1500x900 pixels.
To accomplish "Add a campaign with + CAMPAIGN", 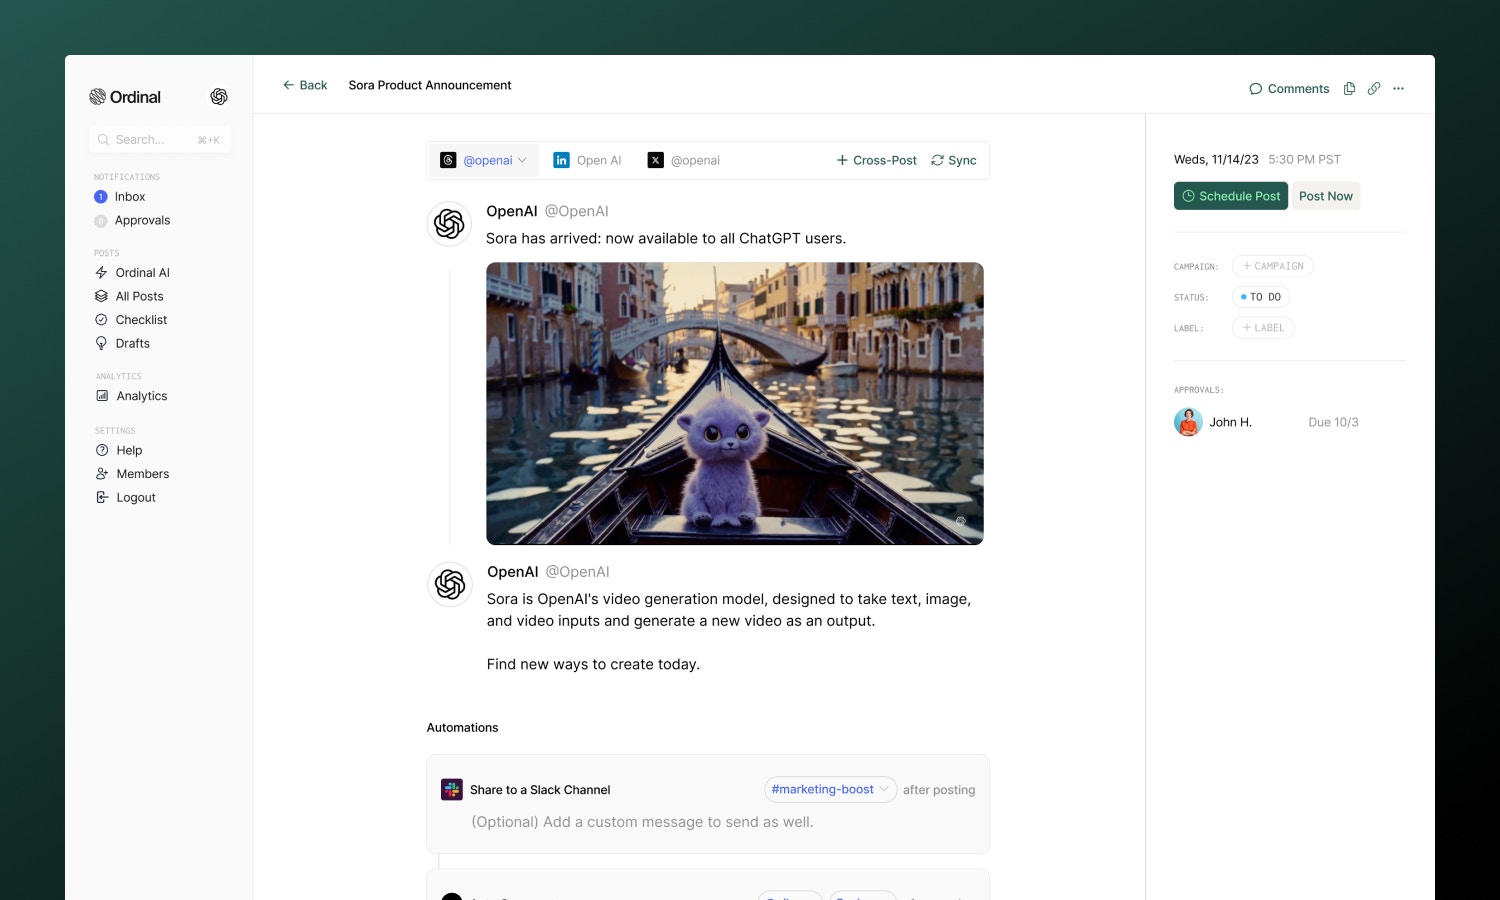I will click(1273, 266).
